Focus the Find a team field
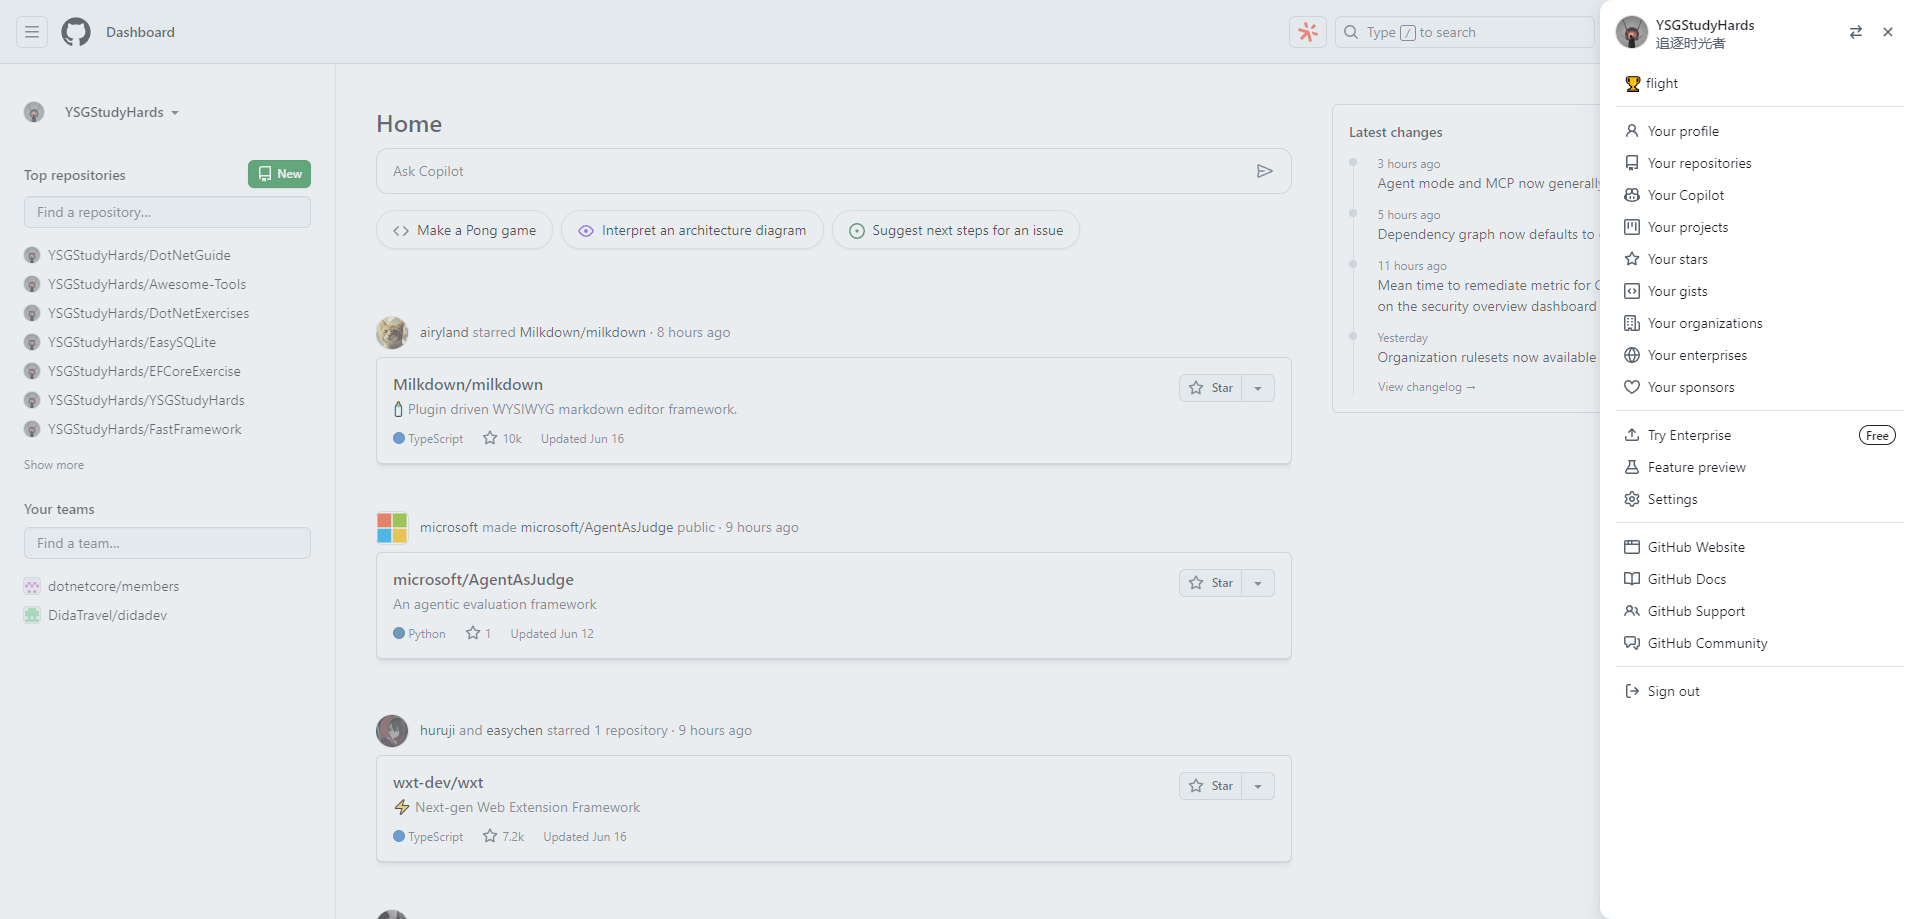1920x919 pixels. click(167, 543)
